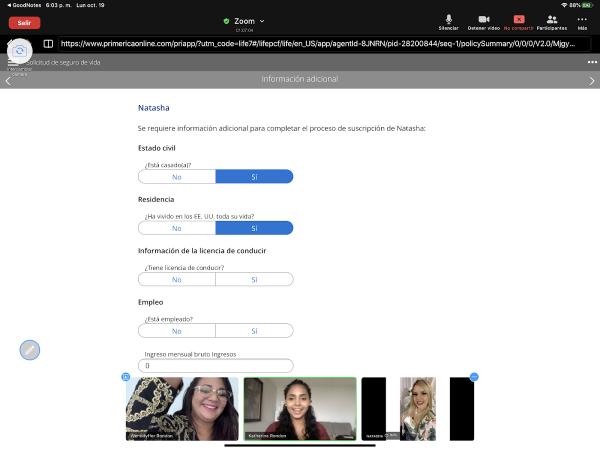Go back with left chevron arrow

[x=8, y=80]
